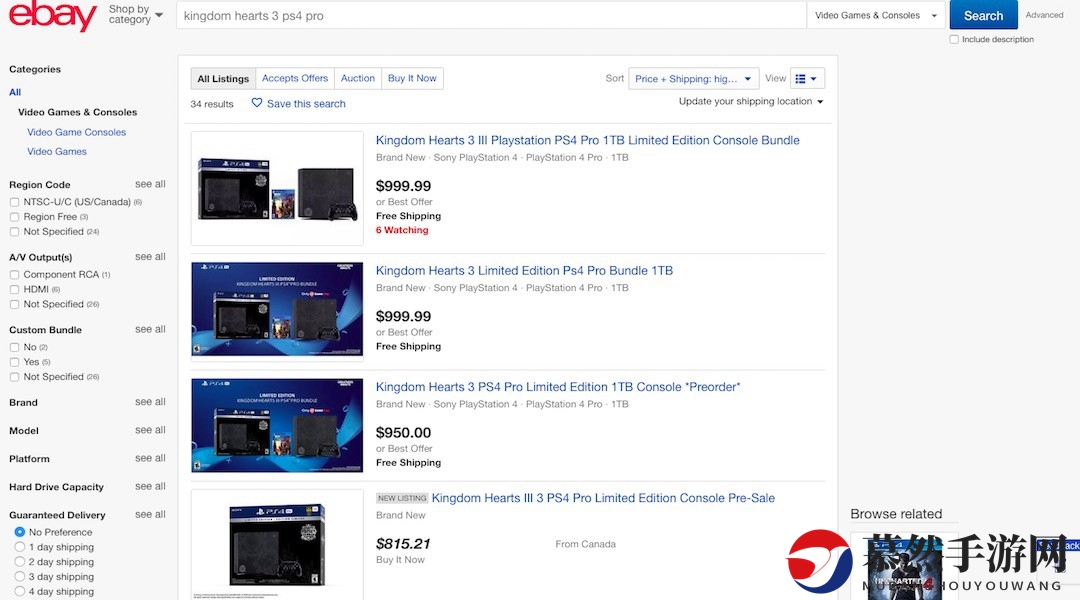This screenshot has width=1080, height=600.
Task: Click see all next to Region Code
Action: (150, 184)
